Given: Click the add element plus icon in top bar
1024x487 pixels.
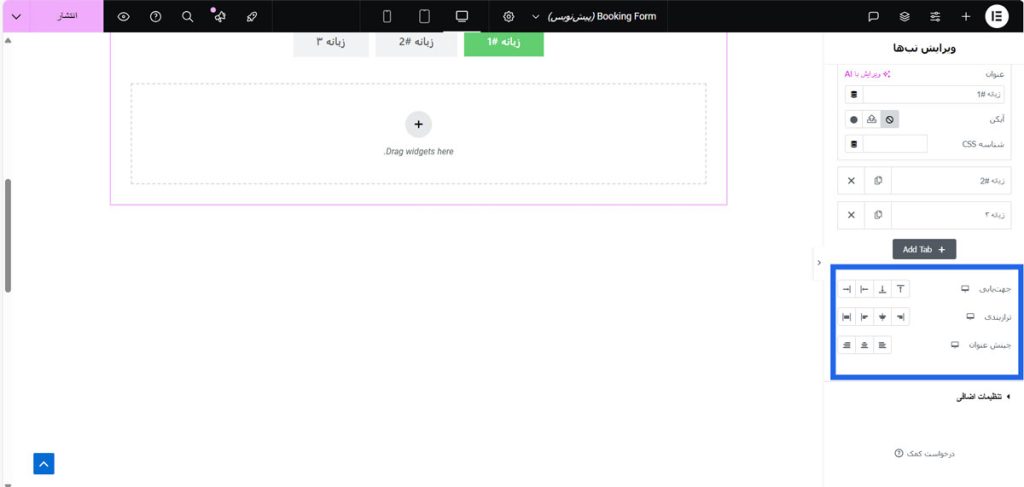Looking at the screenshot, I should coord(965,16).
